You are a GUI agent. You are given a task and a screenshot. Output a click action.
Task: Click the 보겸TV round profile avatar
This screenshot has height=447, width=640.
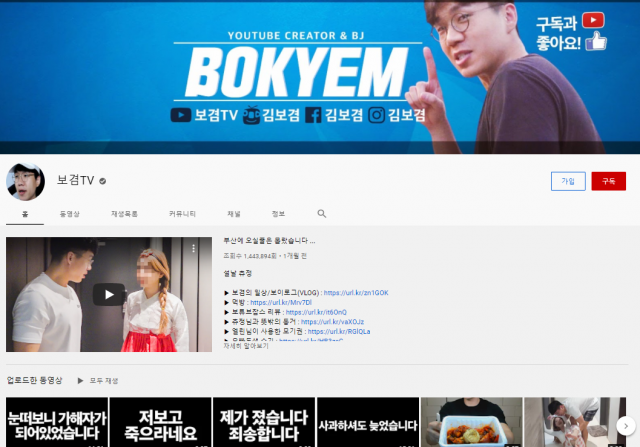click(25, 182)
